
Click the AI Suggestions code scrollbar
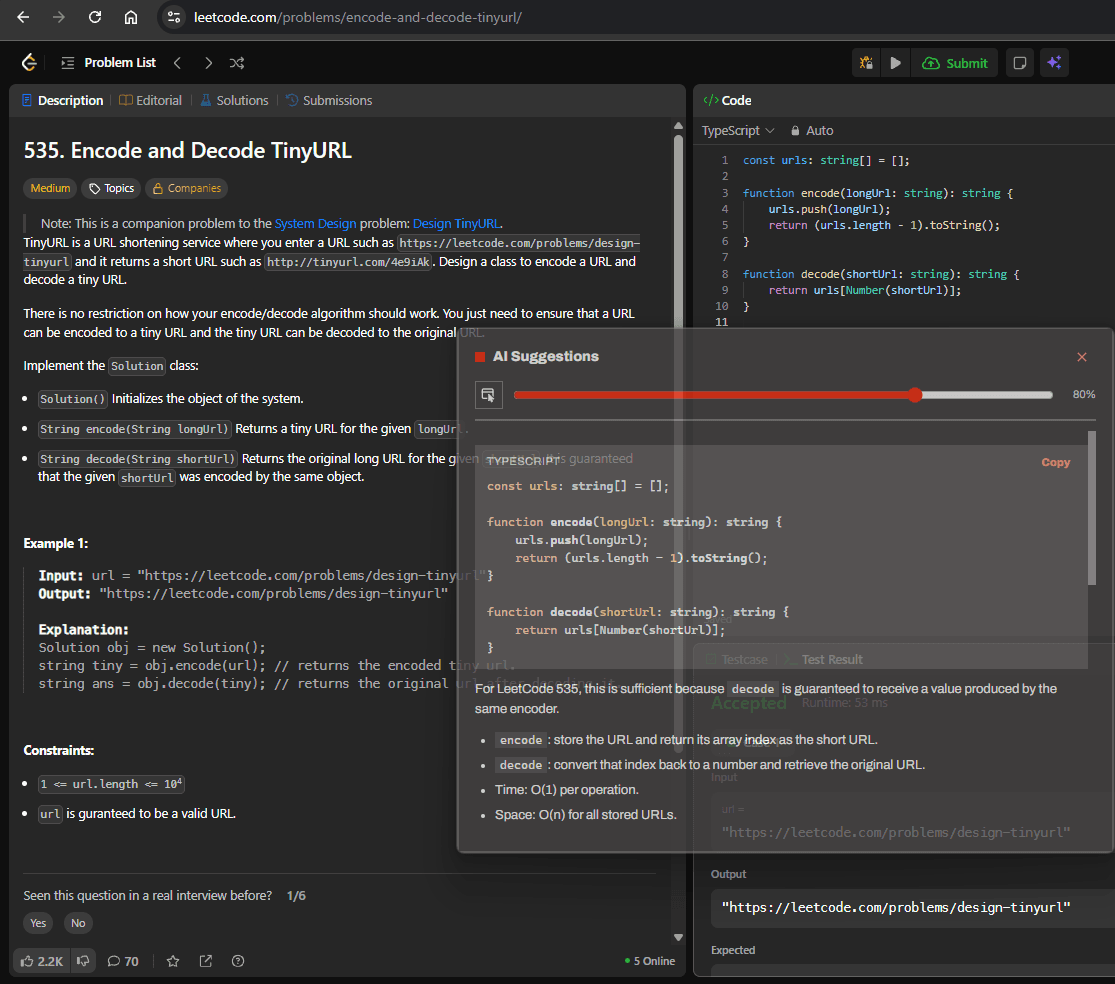(x=1092, y=508)
